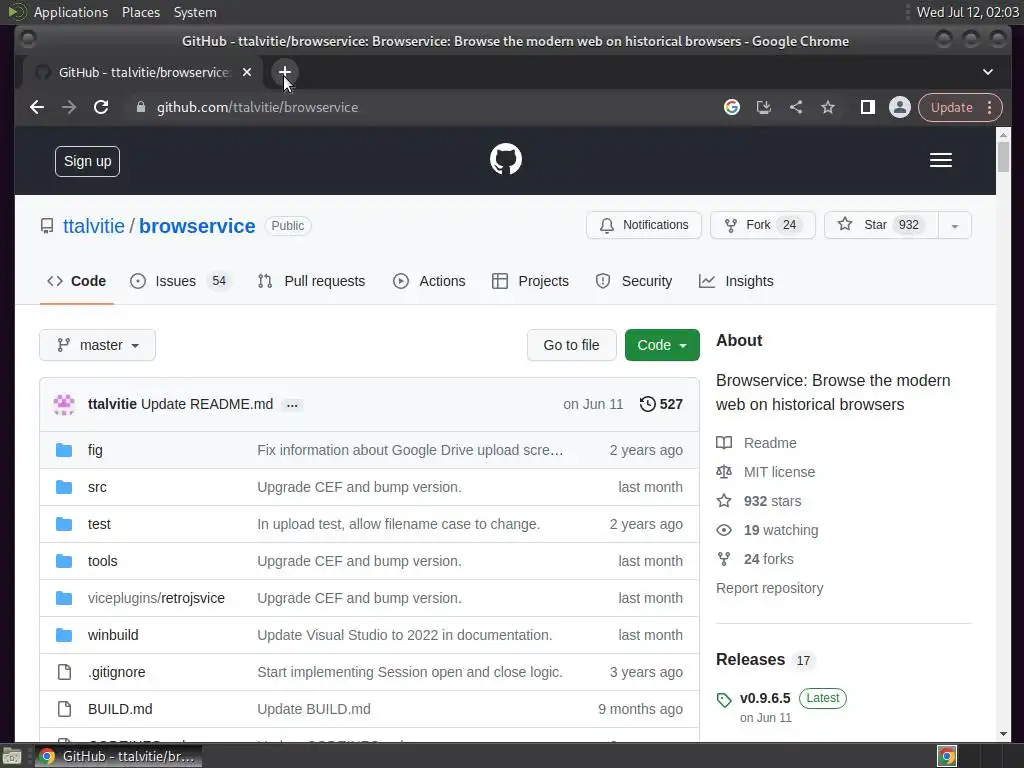Click the src folder icon

coord(64,487)
